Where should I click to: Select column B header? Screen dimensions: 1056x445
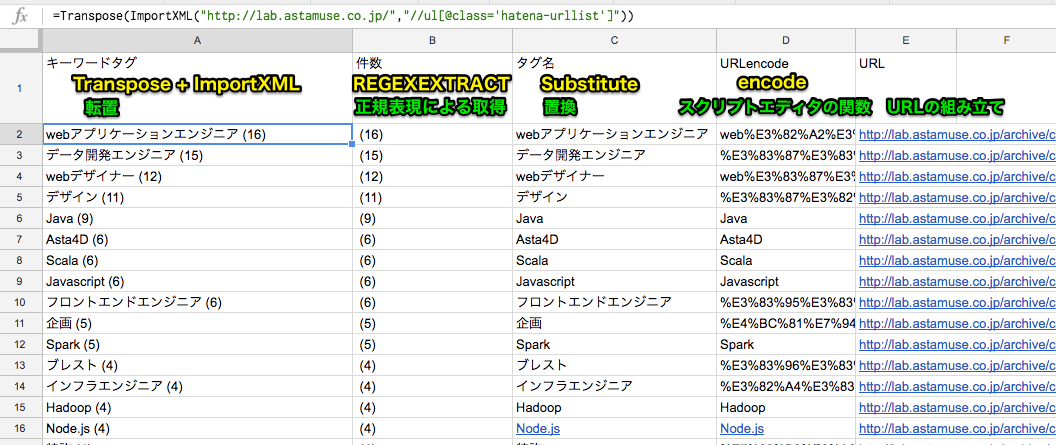(432, 40)
